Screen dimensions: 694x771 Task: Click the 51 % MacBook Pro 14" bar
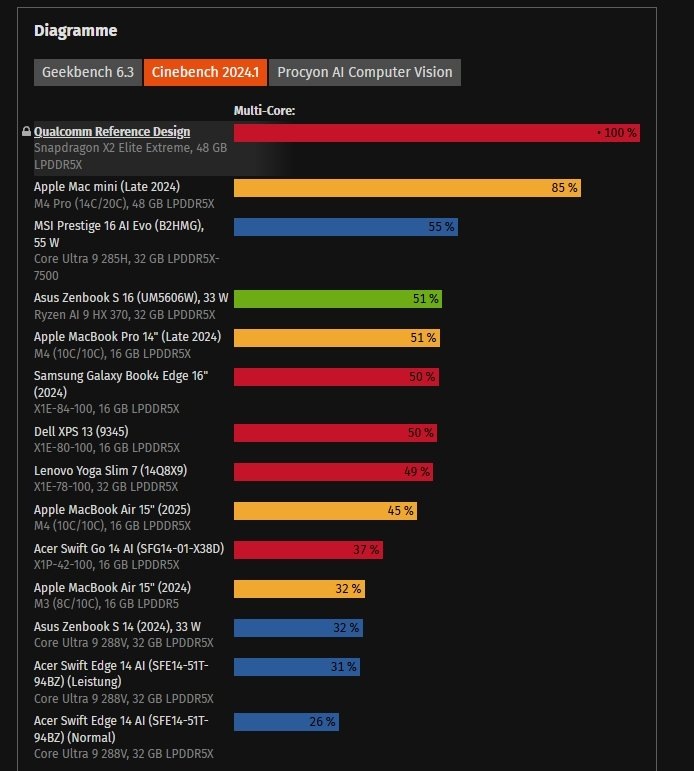[x=337, y=338]
